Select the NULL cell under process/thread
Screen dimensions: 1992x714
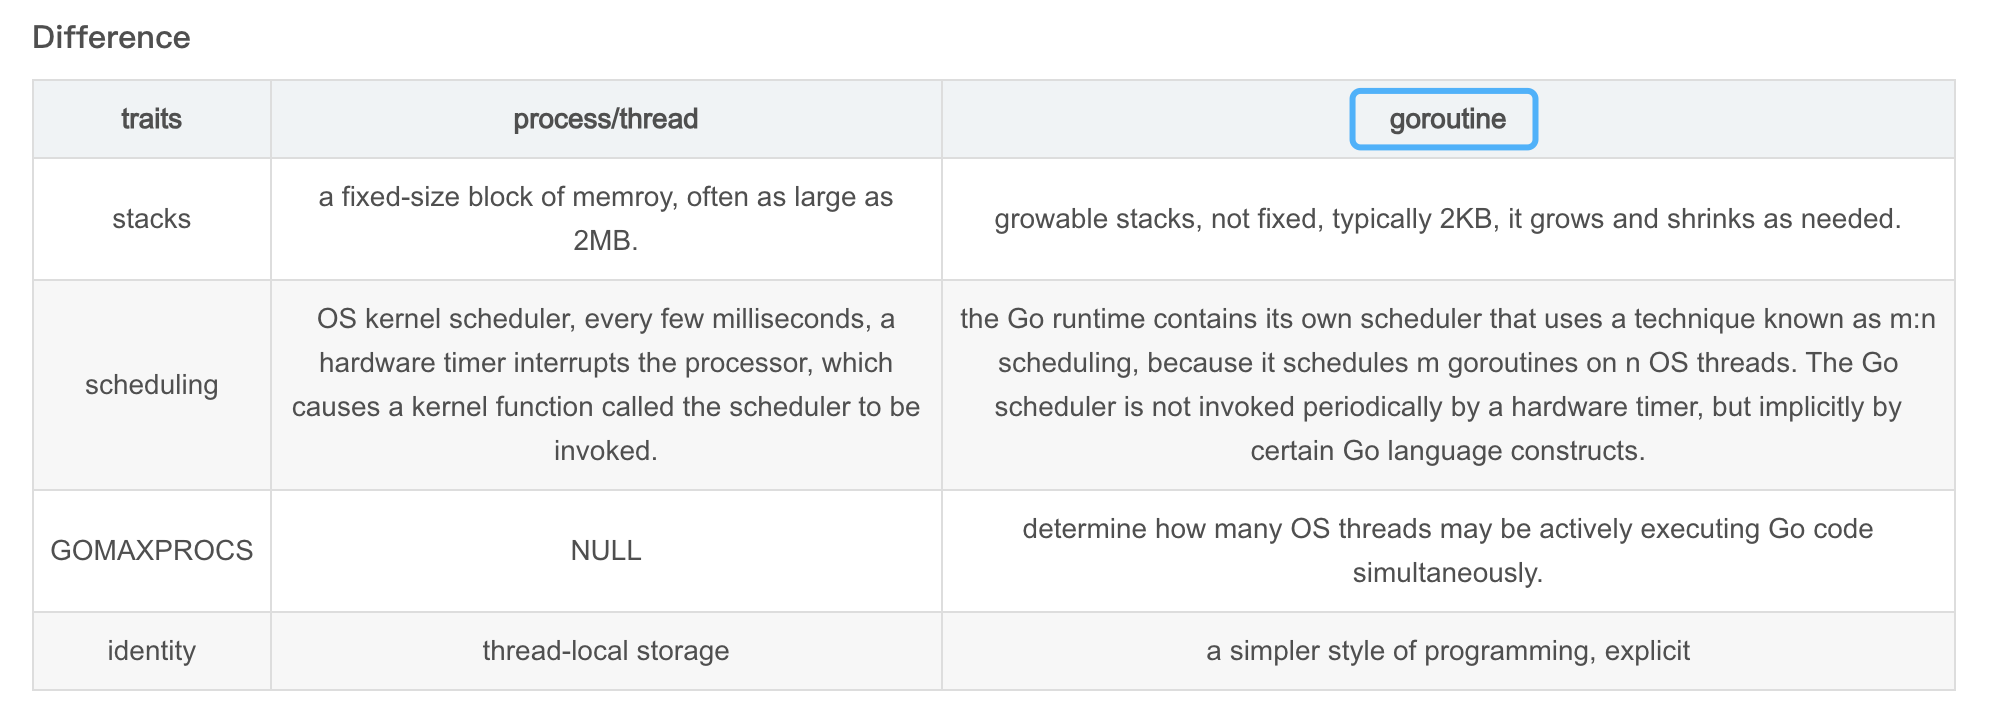pyautogui.click(x=606, y=551)
